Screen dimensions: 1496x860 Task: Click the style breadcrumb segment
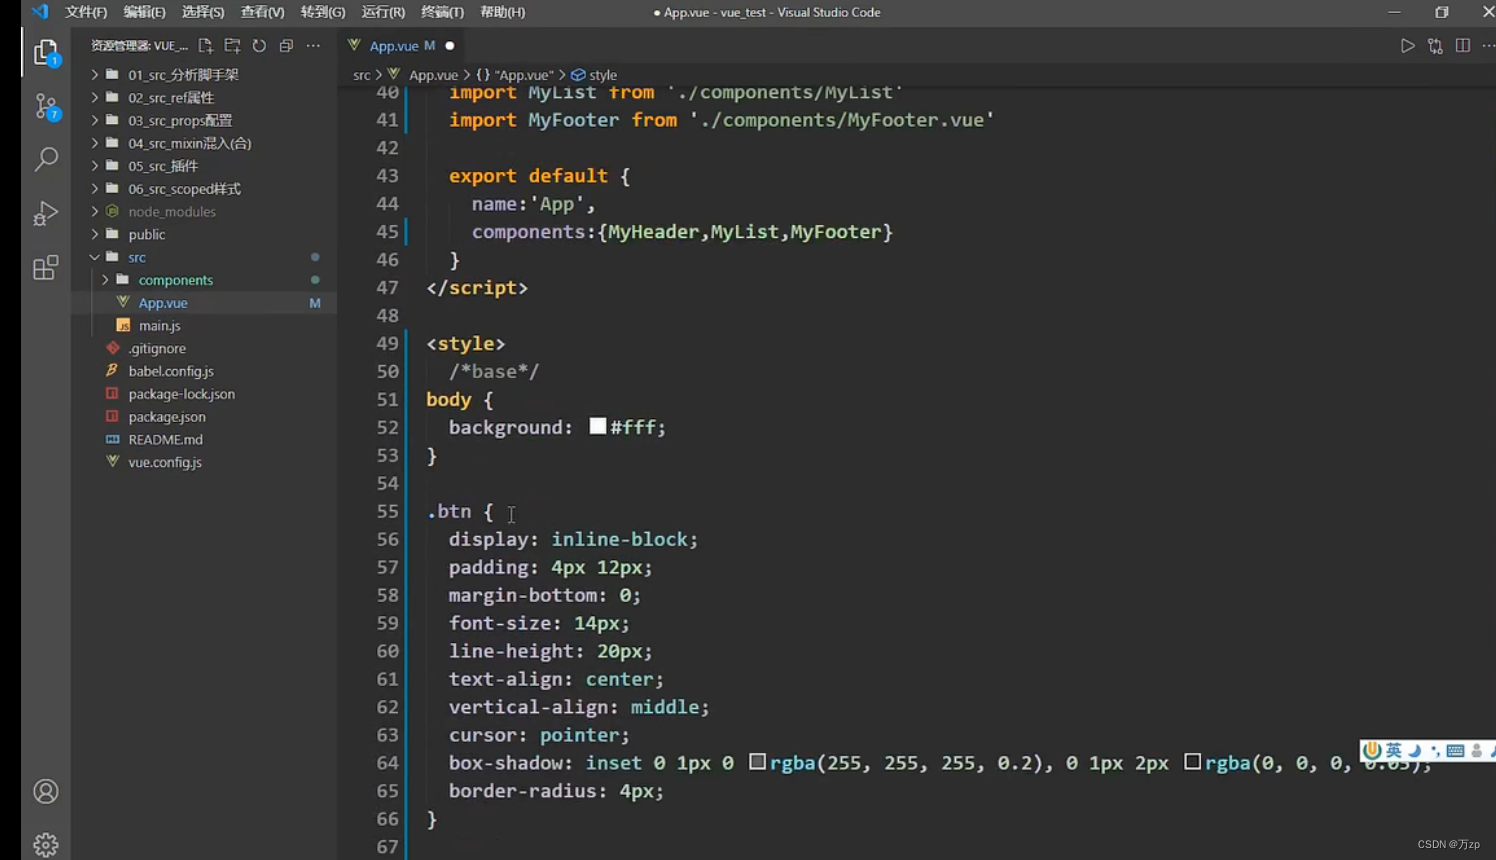click(594, 75)
